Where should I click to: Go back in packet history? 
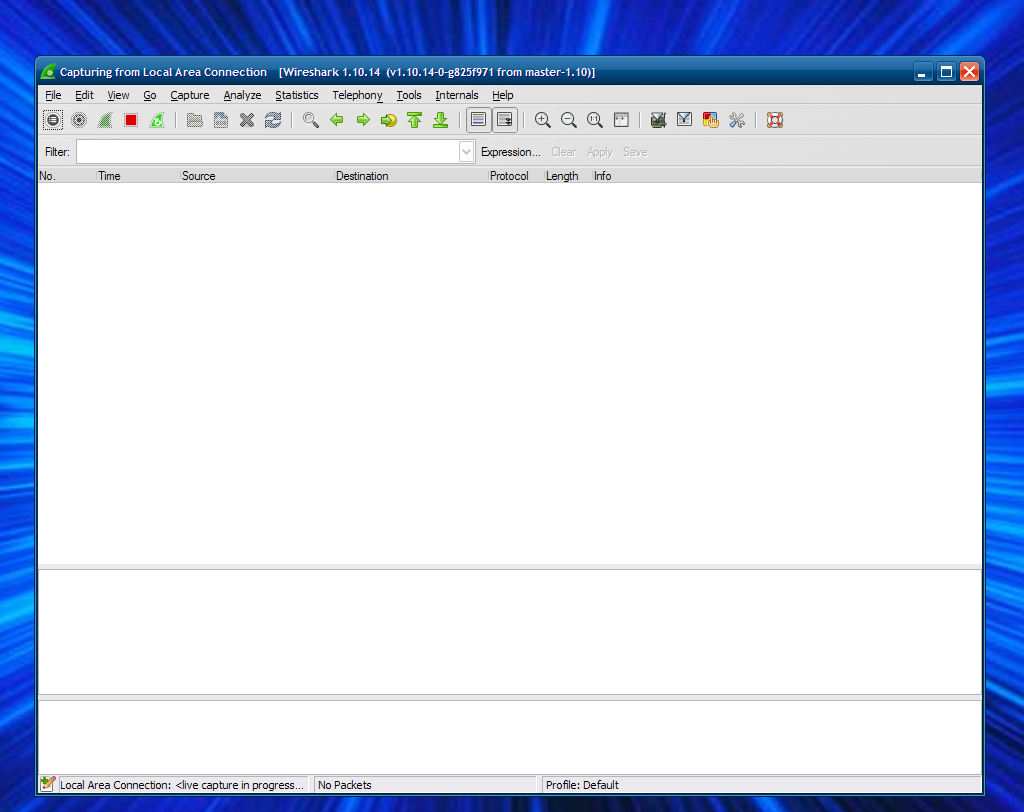pos(337,120)
